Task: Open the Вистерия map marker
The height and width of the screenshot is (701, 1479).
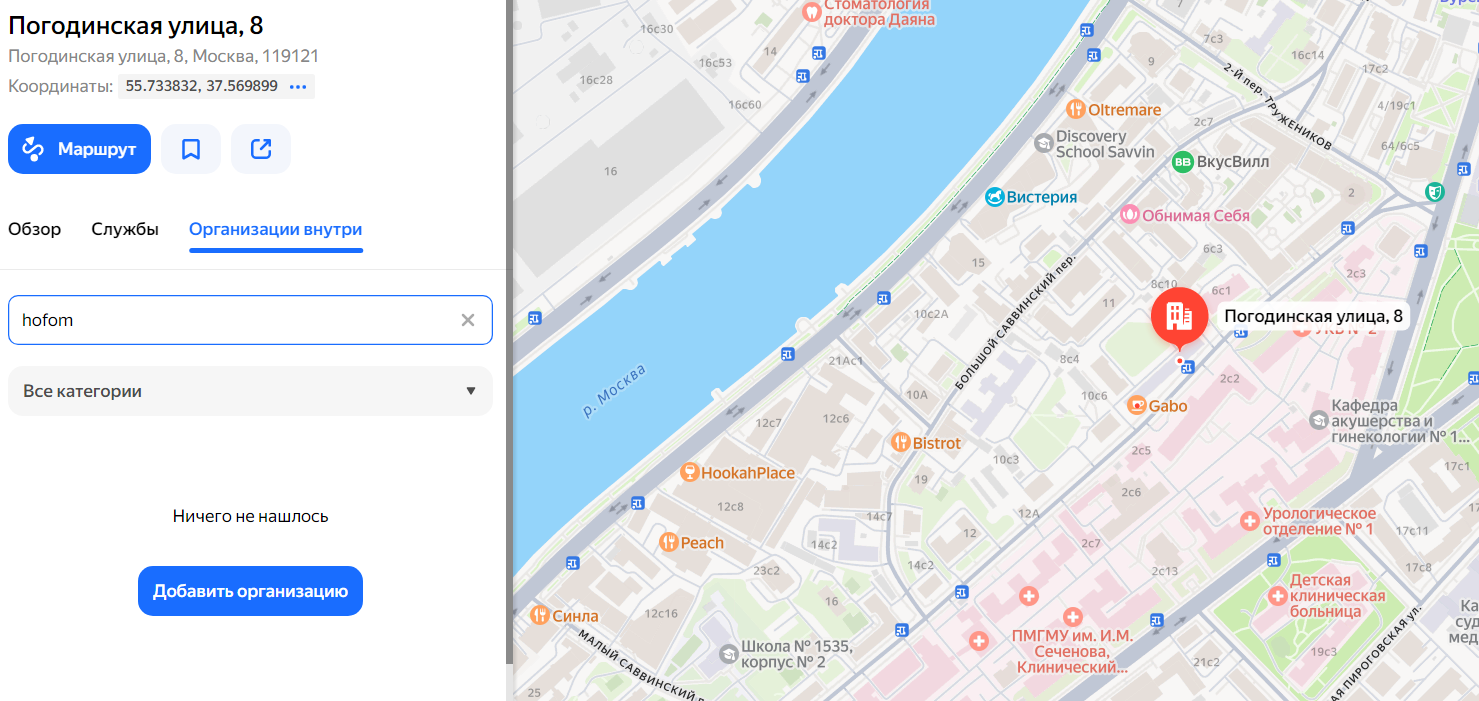Action: 994,196
